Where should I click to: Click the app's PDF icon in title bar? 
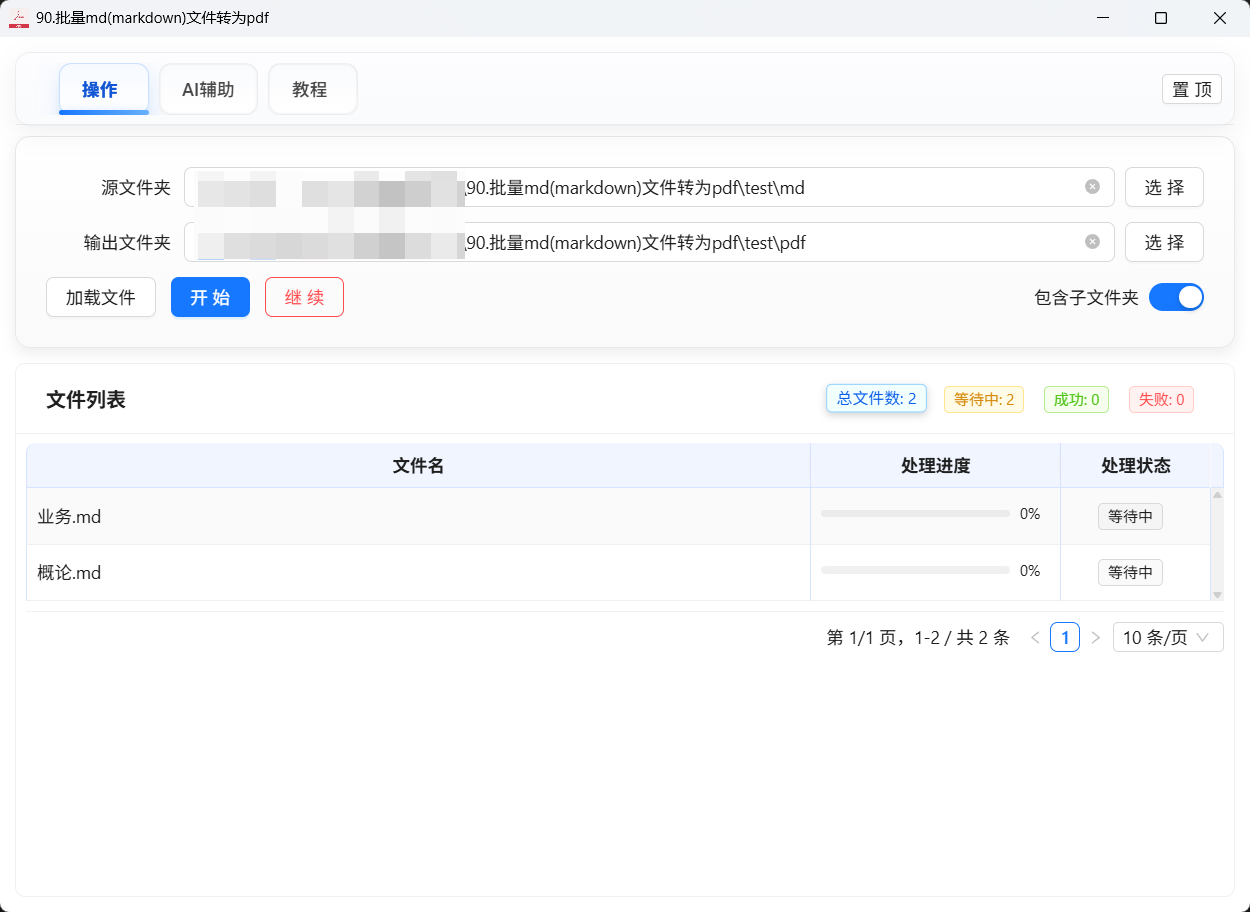(x=18, y=17)
